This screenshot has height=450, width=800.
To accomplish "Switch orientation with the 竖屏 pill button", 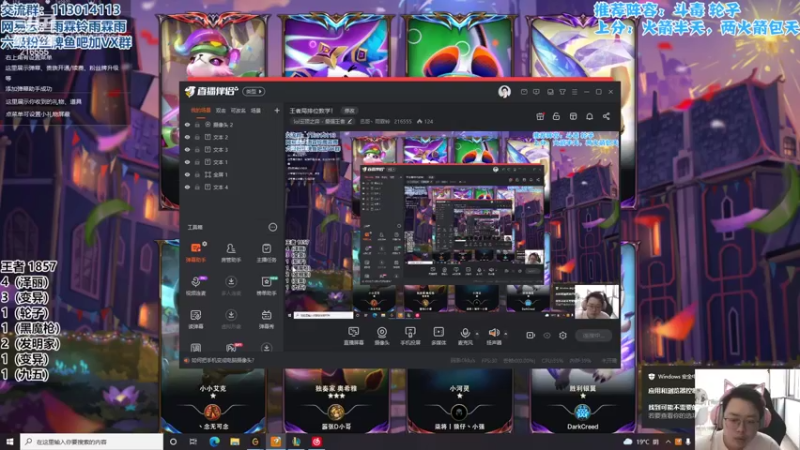I will 254,91.
